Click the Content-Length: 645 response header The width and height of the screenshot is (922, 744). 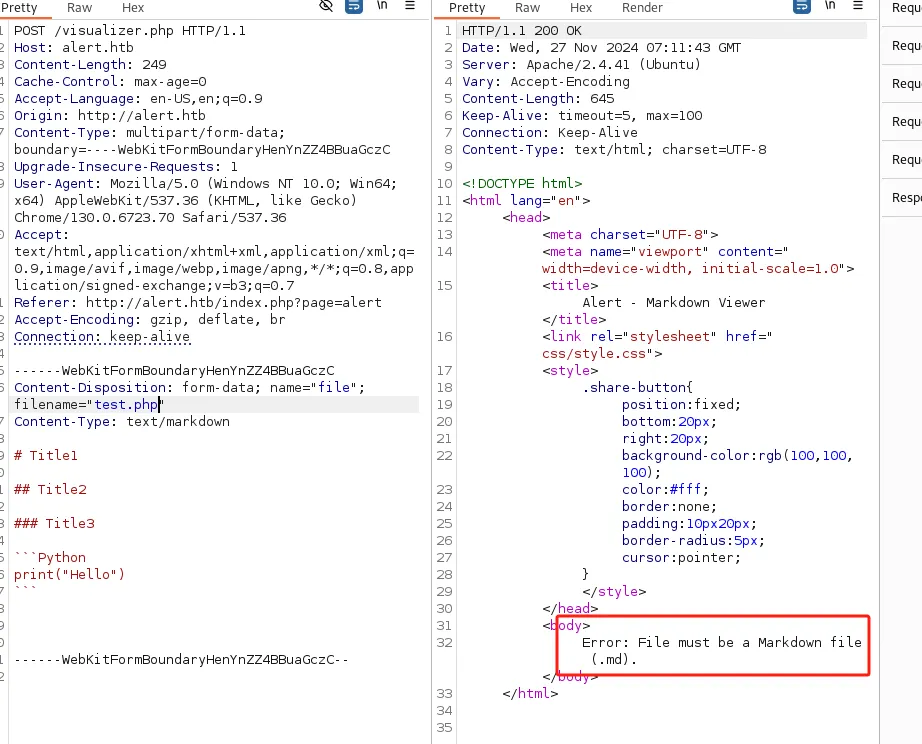(x=538, y=99)
